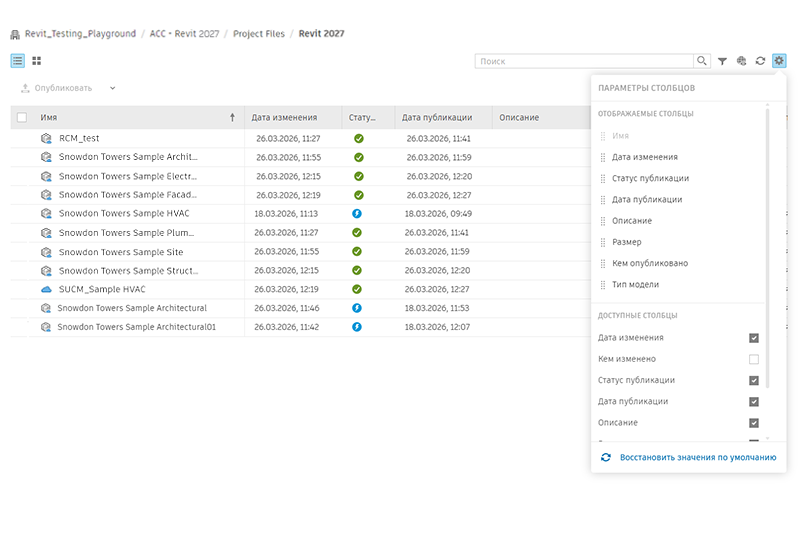The height and width of the screenshot is (547, 800).
Task: Sort by Стату... column header
Action: (x=362, y=117)
